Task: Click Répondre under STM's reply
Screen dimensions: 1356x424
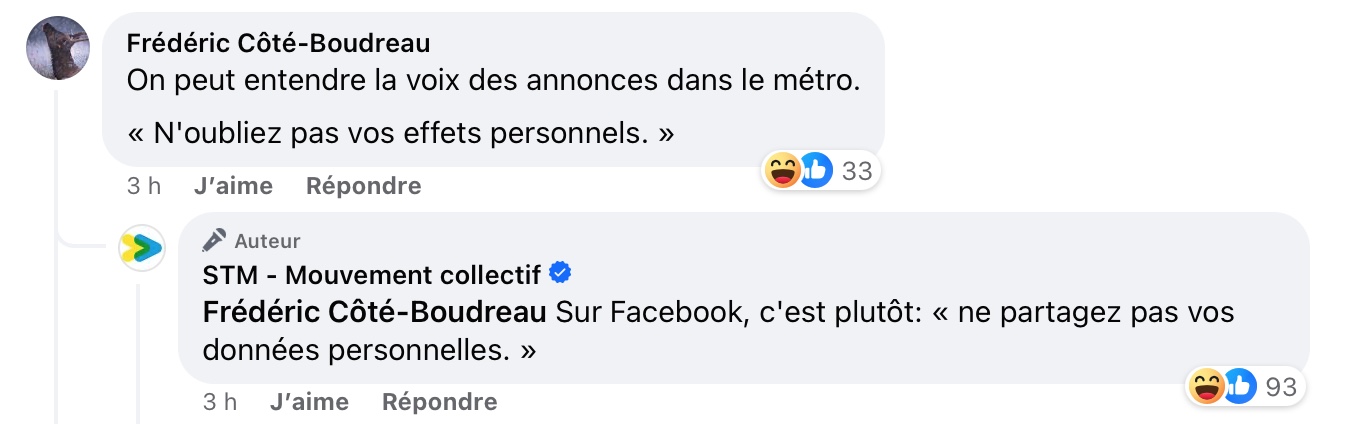Action: pos(439,402)
